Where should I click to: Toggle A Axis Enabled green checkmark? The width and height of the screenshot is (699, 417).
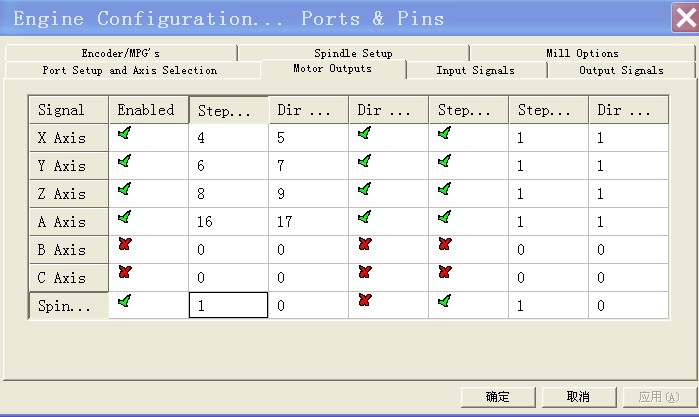click(124, 217)
